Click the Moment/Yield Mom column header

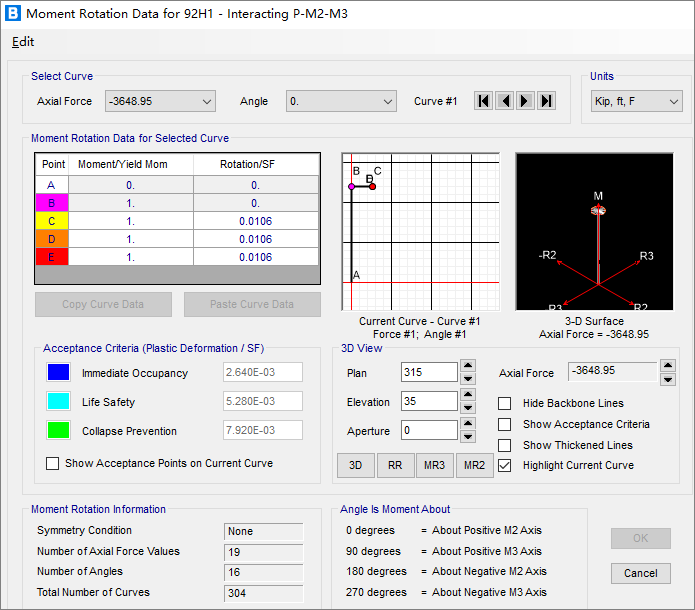[131, 164]
